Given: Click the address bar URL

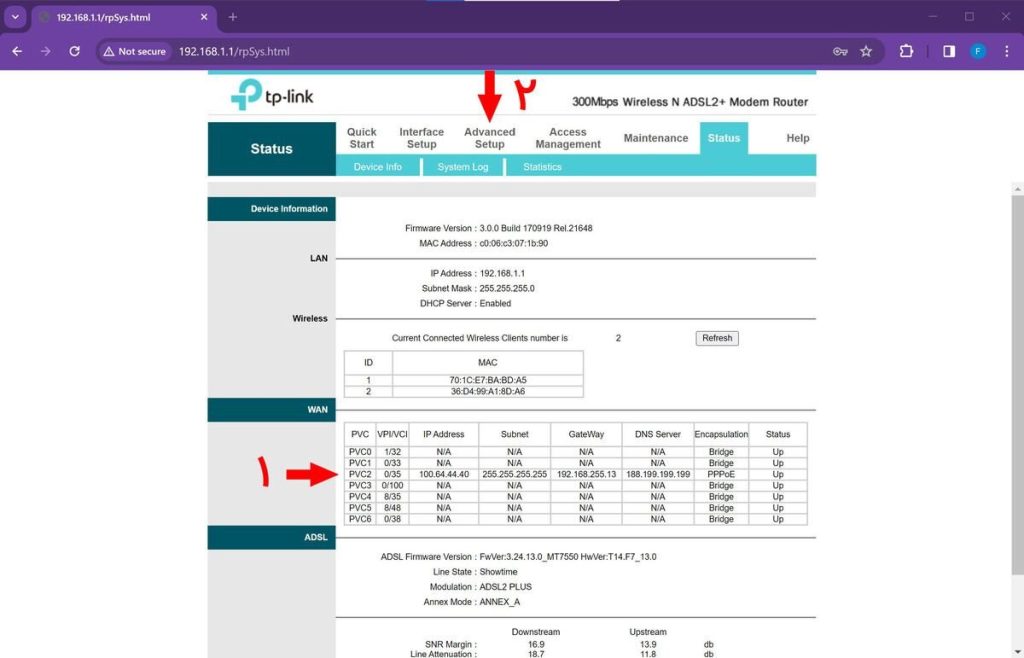Looking at the screenshot, I should [234, 51].
